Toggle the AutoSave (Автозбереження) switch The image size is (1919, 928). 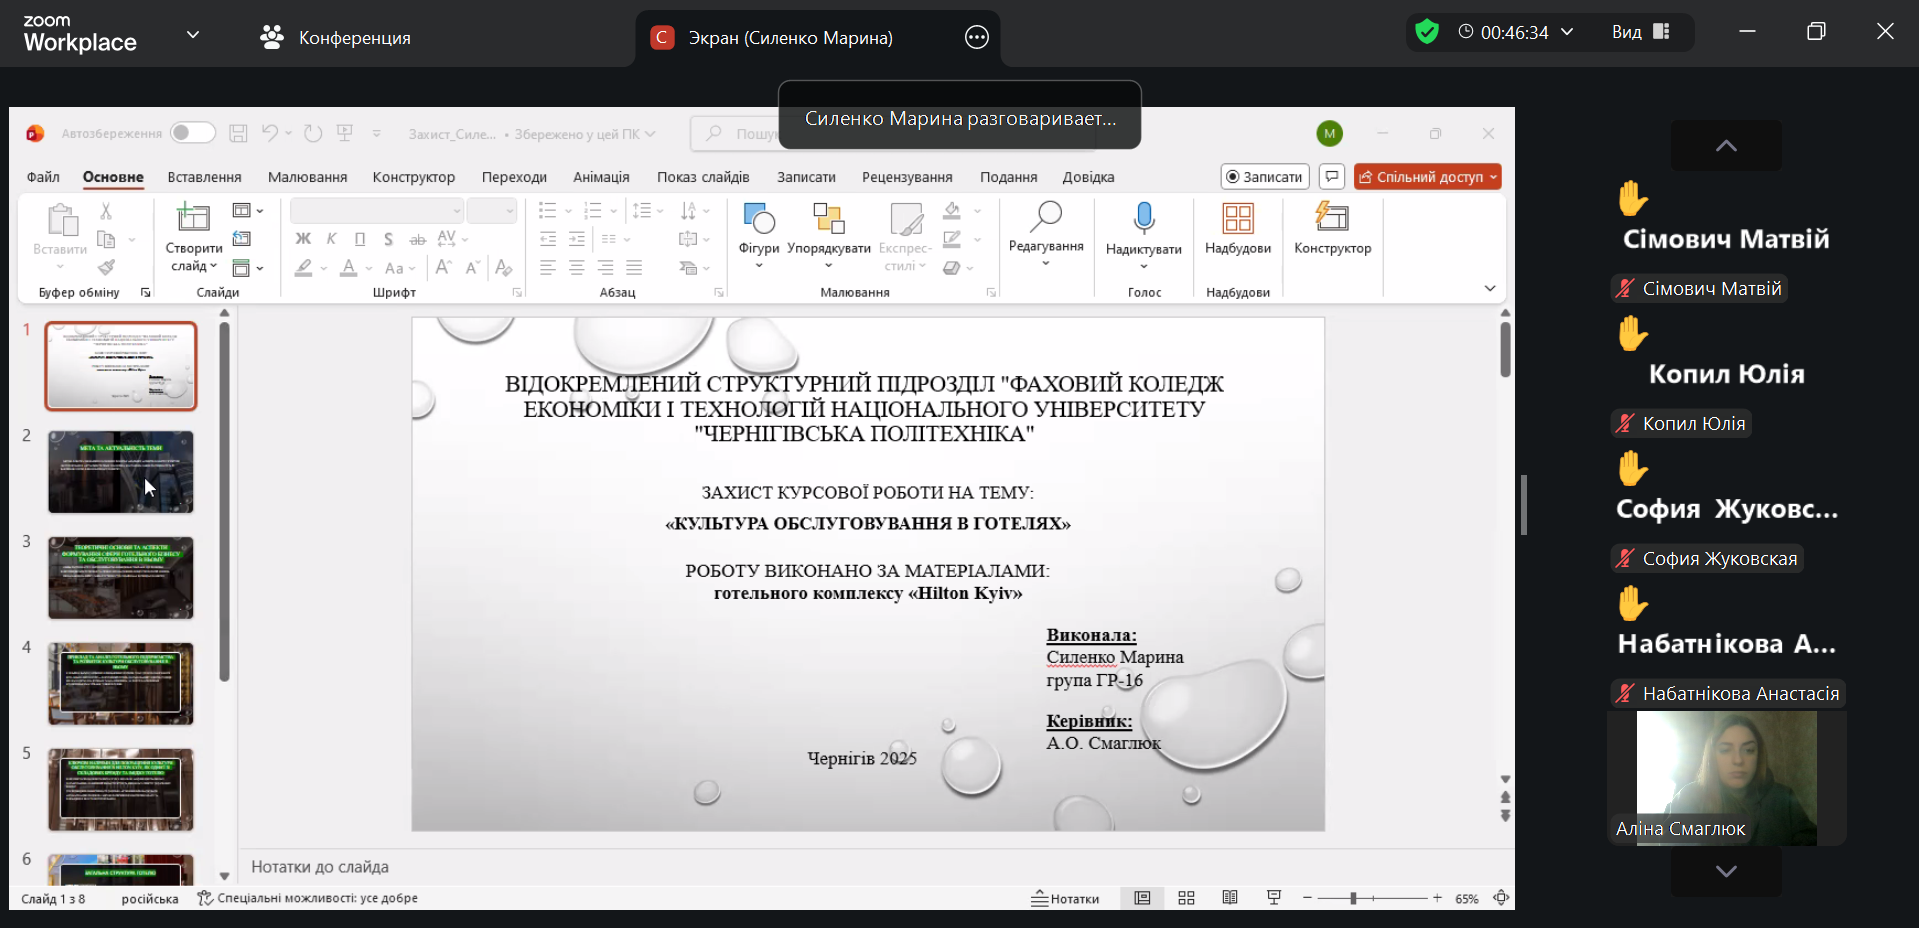pos(192,133)
